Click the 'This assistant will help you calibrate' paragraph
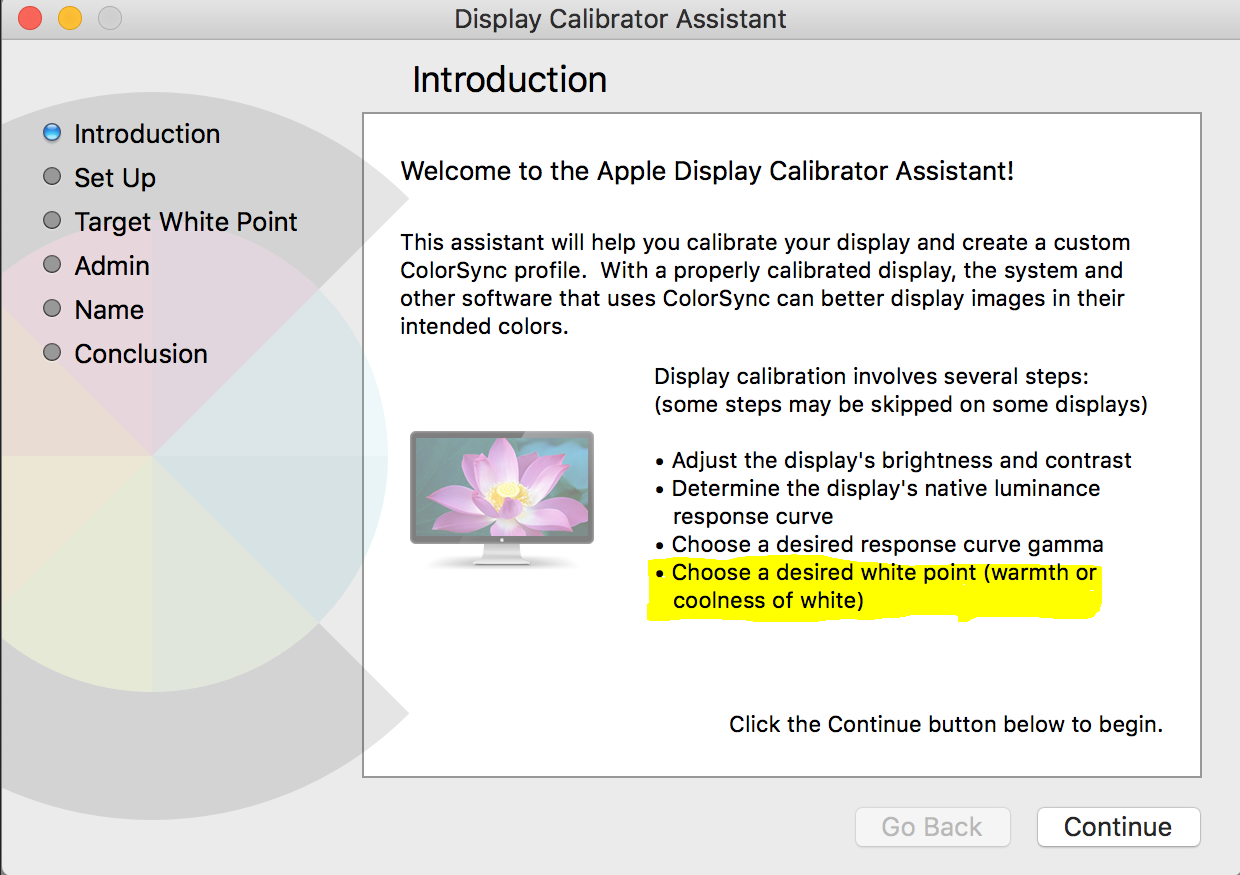 [765, 284]
